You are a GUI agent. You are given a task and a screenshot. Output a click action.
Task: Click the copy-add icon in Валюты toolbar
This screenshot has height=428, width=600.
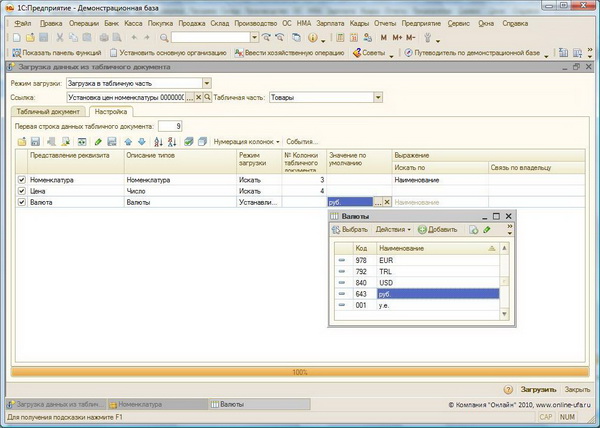click(474, 230)
